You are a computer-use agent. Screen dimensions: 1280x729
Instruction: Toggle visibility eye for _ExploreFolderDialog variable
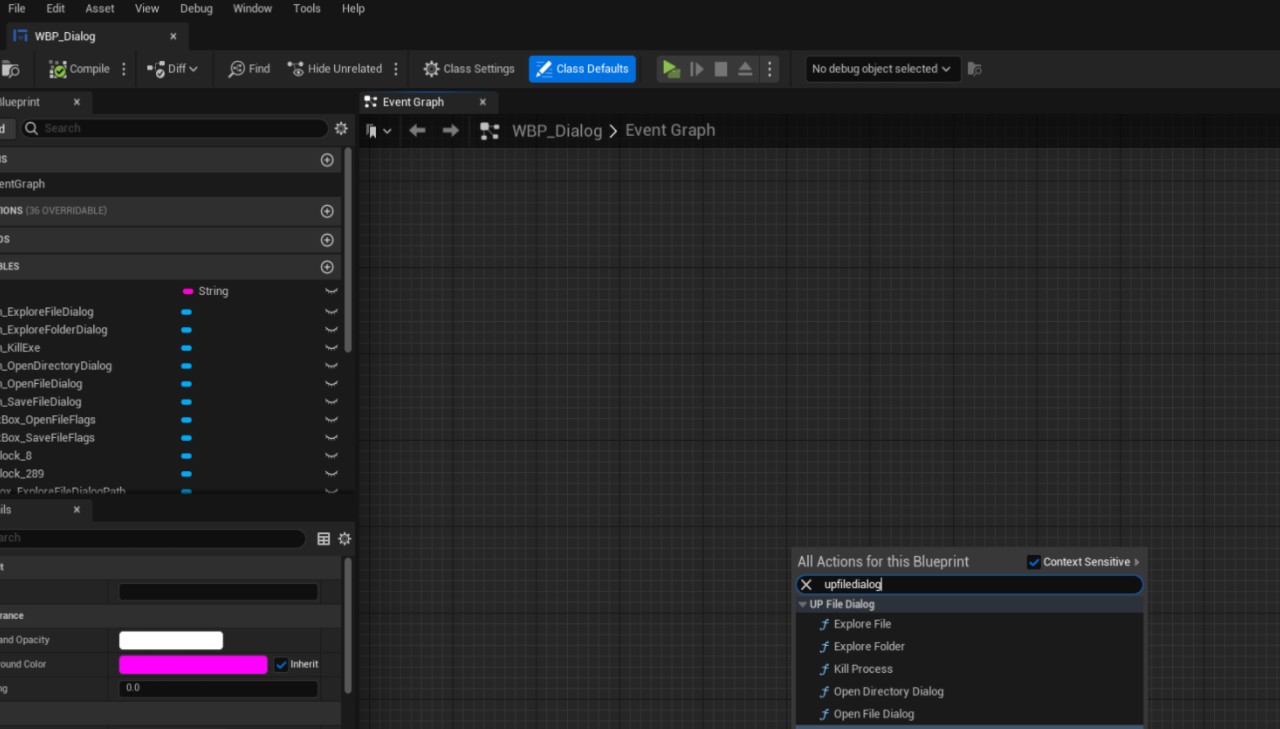tap(331, 330)
